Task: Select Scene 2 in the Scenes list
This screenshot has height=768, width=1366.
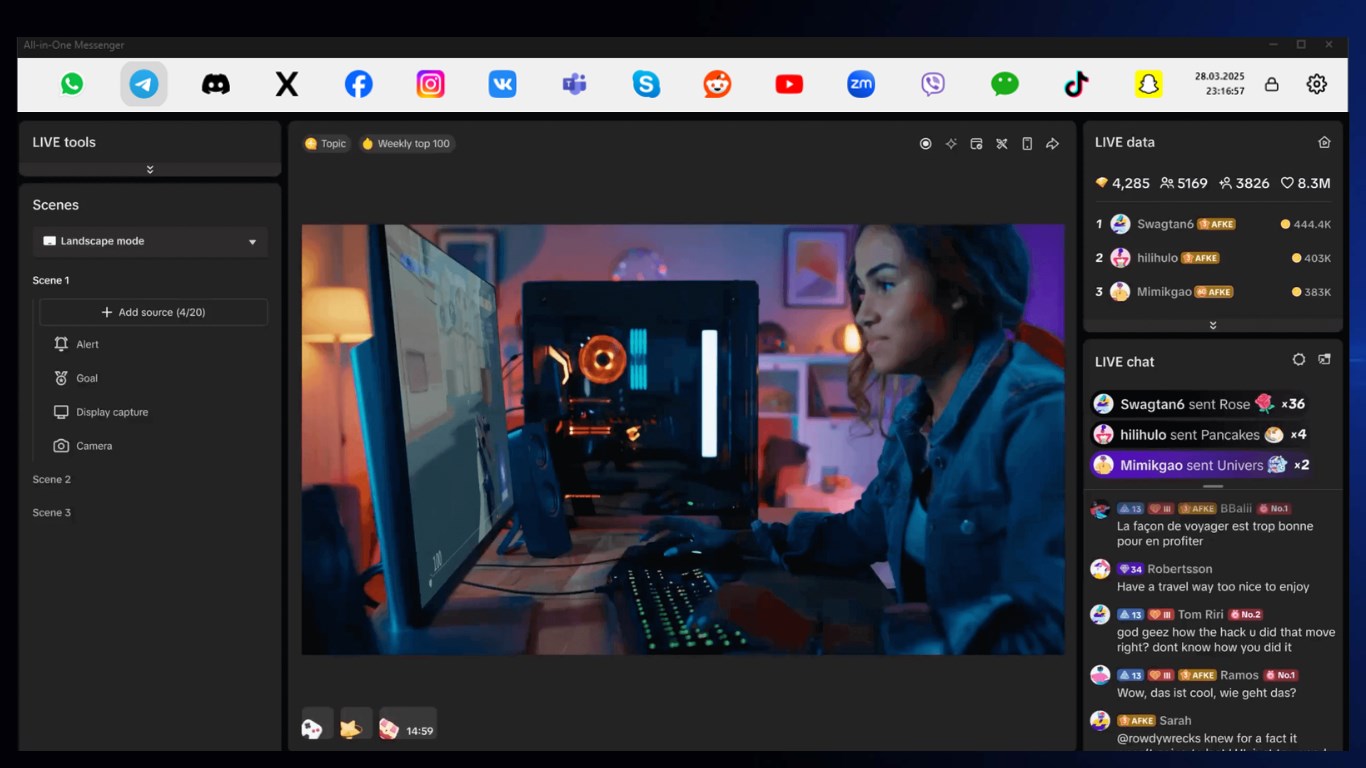Action: [51, 479]
